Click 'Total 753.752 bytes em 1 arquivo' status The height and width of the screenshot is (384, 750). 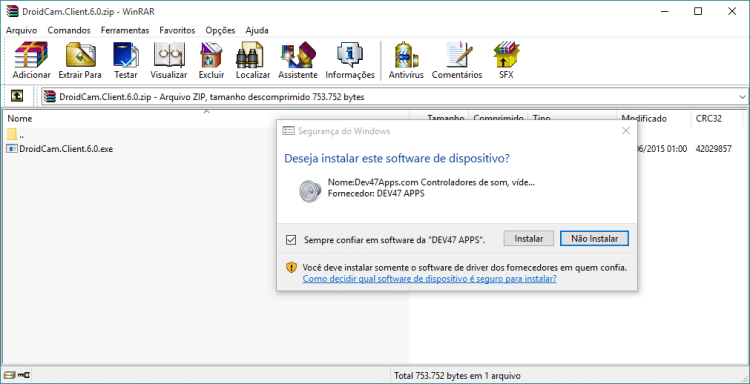tap(457, 376)
